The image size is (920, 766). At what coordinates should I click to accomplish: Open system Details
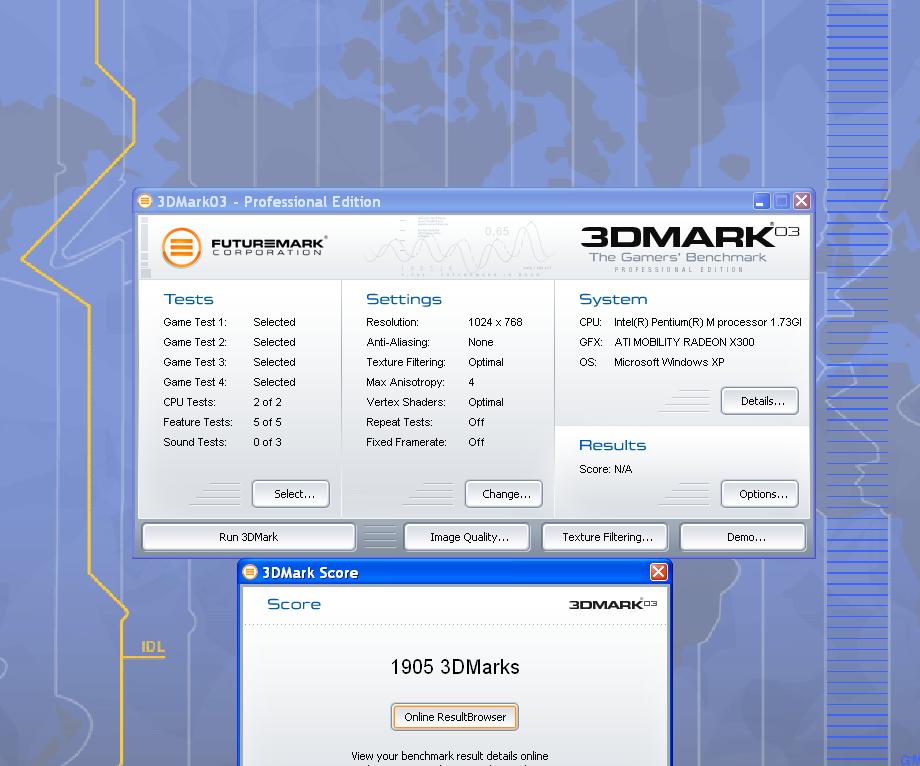760,401
